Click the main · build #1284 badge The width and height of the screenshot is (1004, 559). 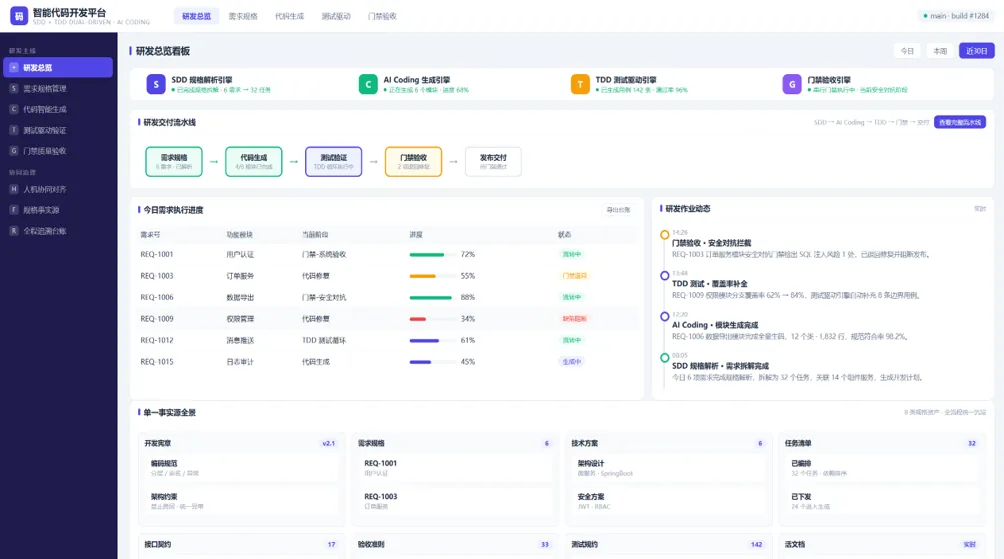coord(957,16)
